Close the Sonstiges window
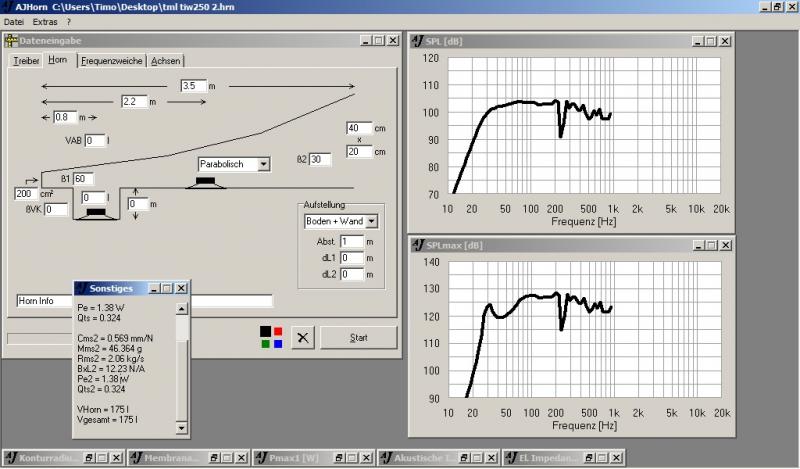The width and height of the screenshot is (800, 469). [x=181, y=288]
